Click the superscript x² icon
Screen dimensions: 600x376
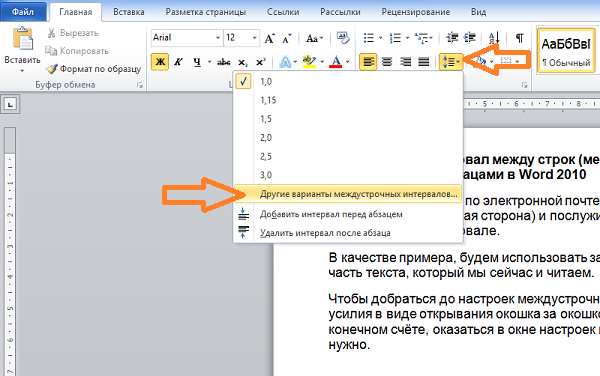261,62
